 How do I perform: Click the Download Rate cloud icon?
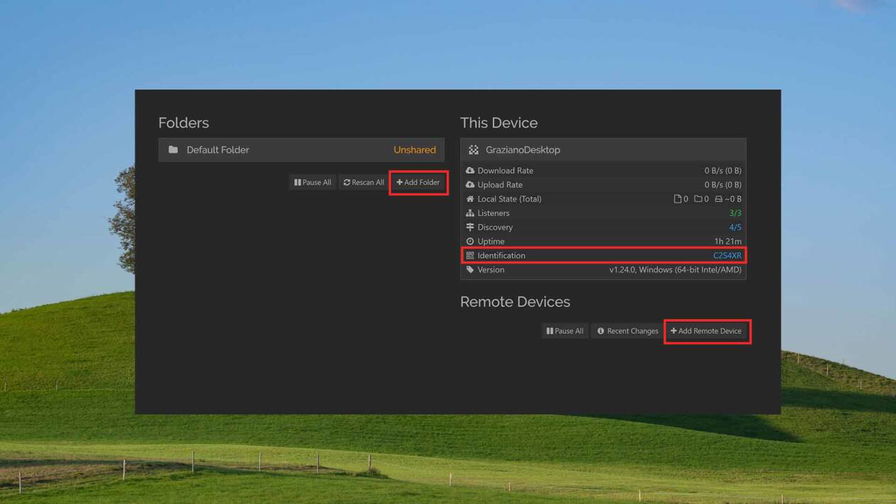[470, 170]
